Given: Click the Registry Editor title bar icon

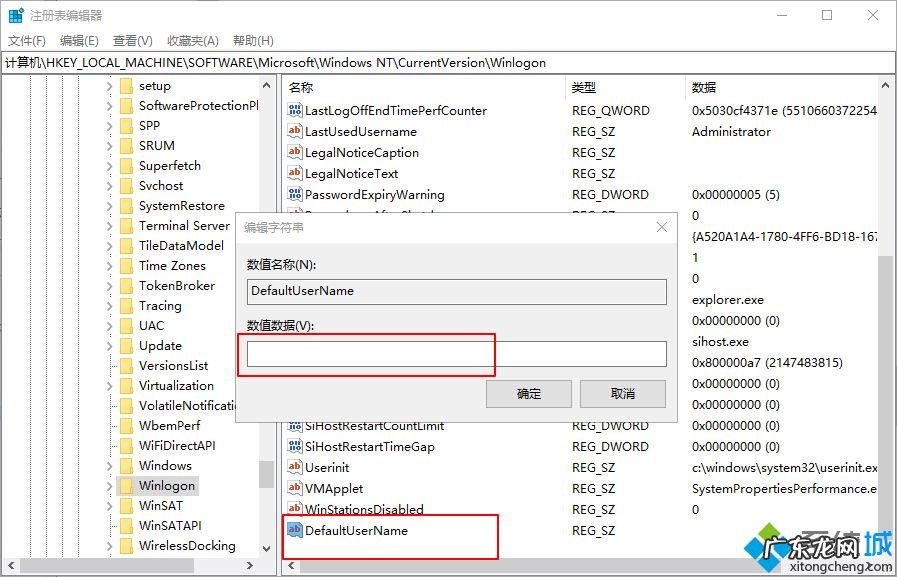Looking at the screenshot, I should pos(13,15).
